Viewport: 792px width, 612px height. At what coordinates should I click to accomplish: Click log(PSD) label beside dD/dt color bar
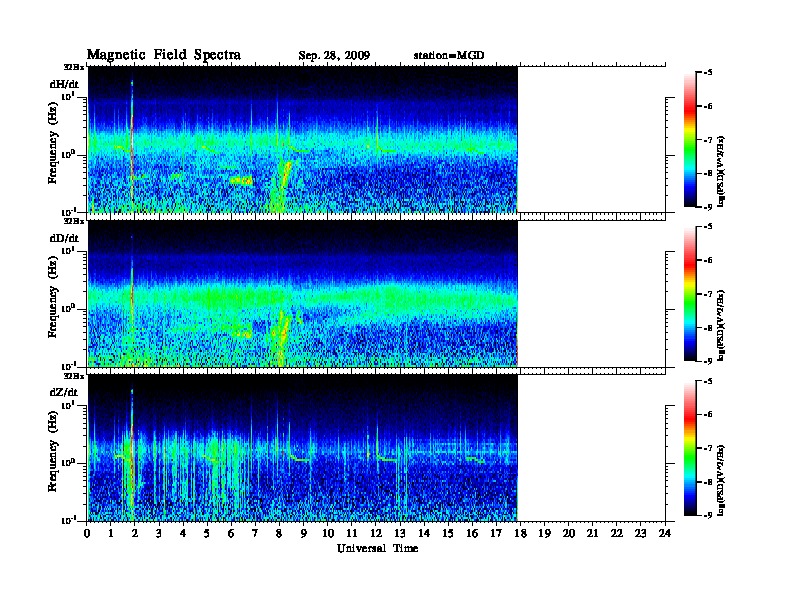pyautogui.click(x=721, y=325)
